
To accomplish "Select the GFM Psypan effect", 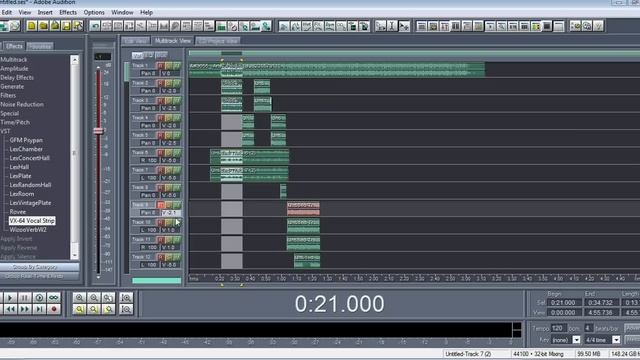I will pos(26,140).
